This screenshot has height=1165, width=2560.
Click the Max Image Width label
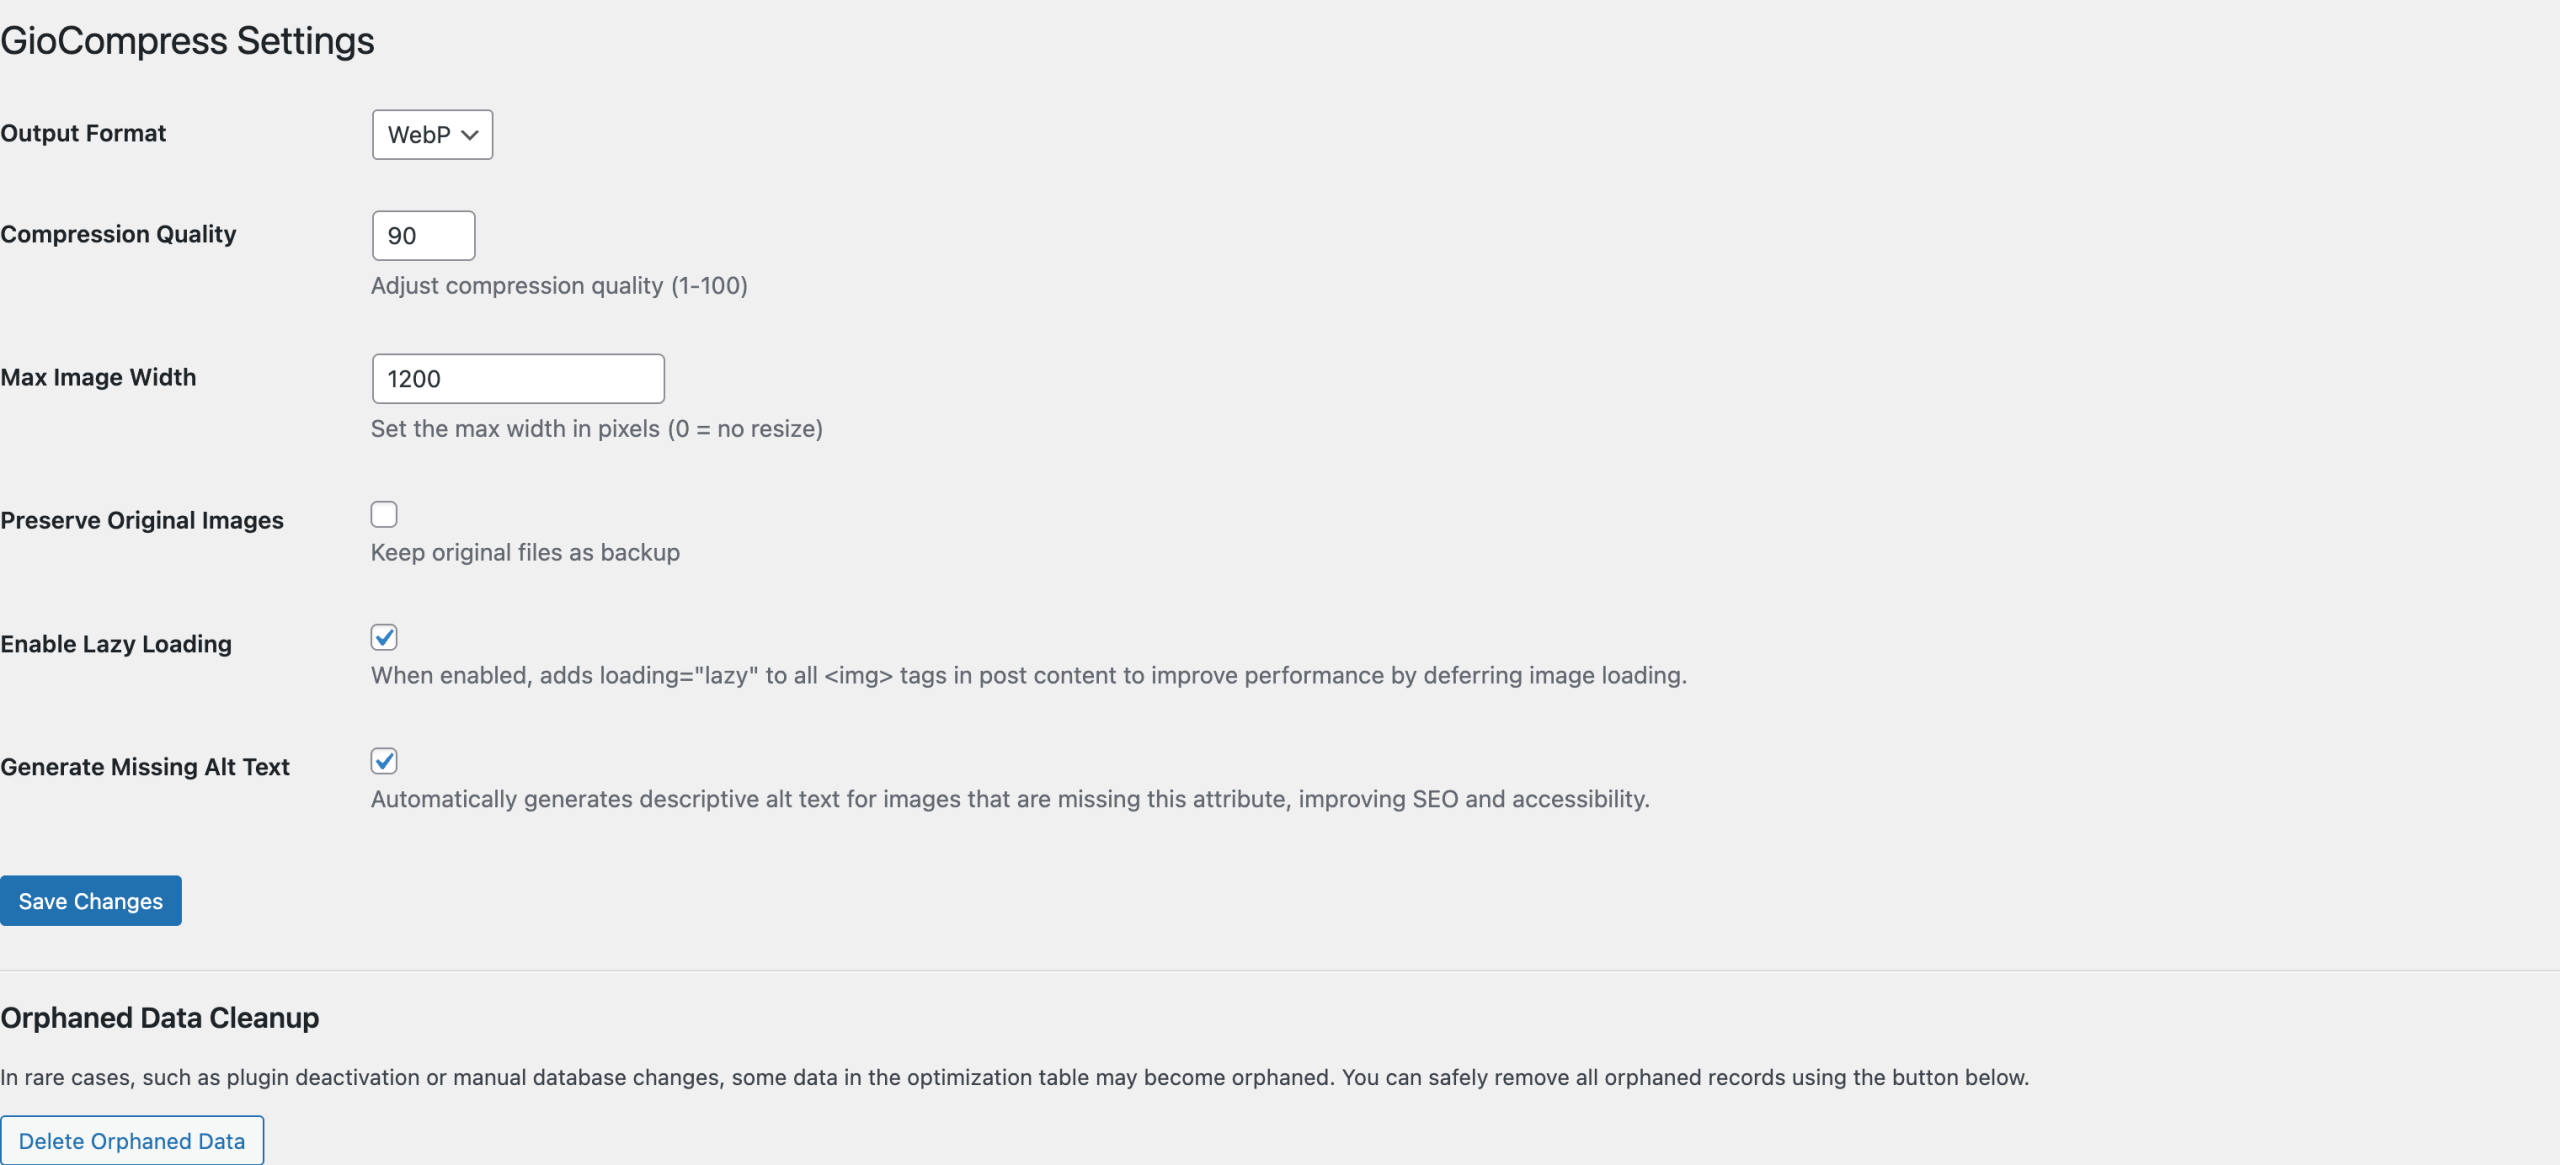tap(98, 377)
